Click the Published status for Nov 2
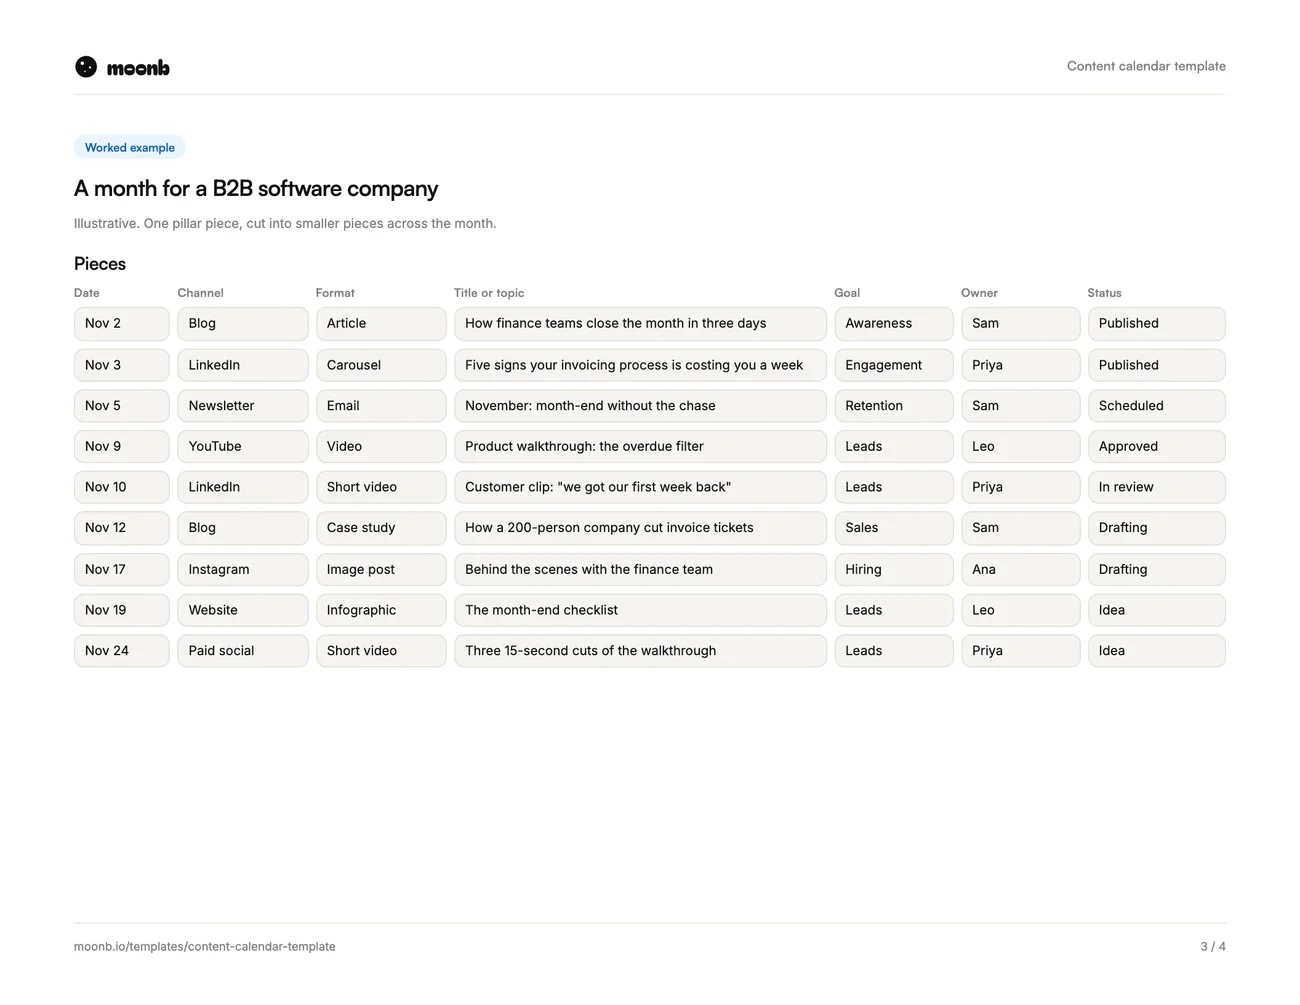1300x1005 pixels. point(1157,324)
